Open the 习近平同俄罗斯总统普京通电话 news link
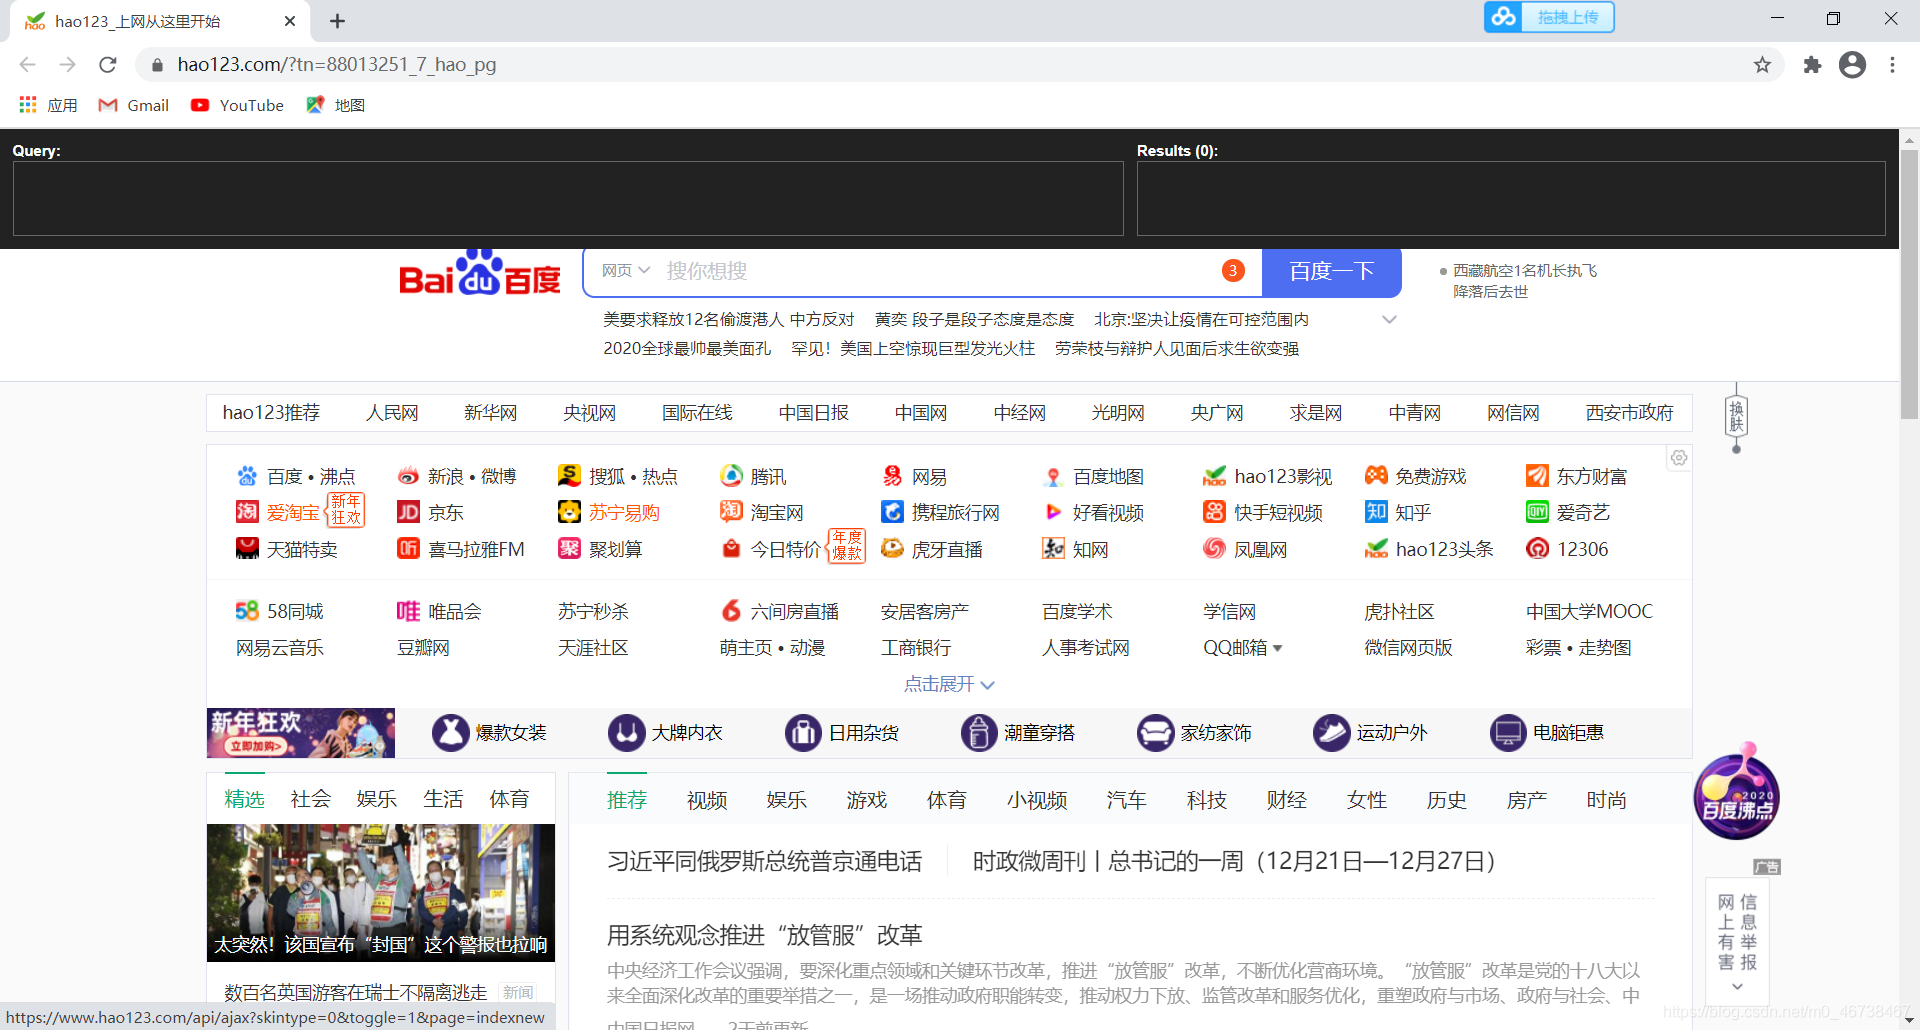Screen dimensions: 1920x1030 (764, 861)
